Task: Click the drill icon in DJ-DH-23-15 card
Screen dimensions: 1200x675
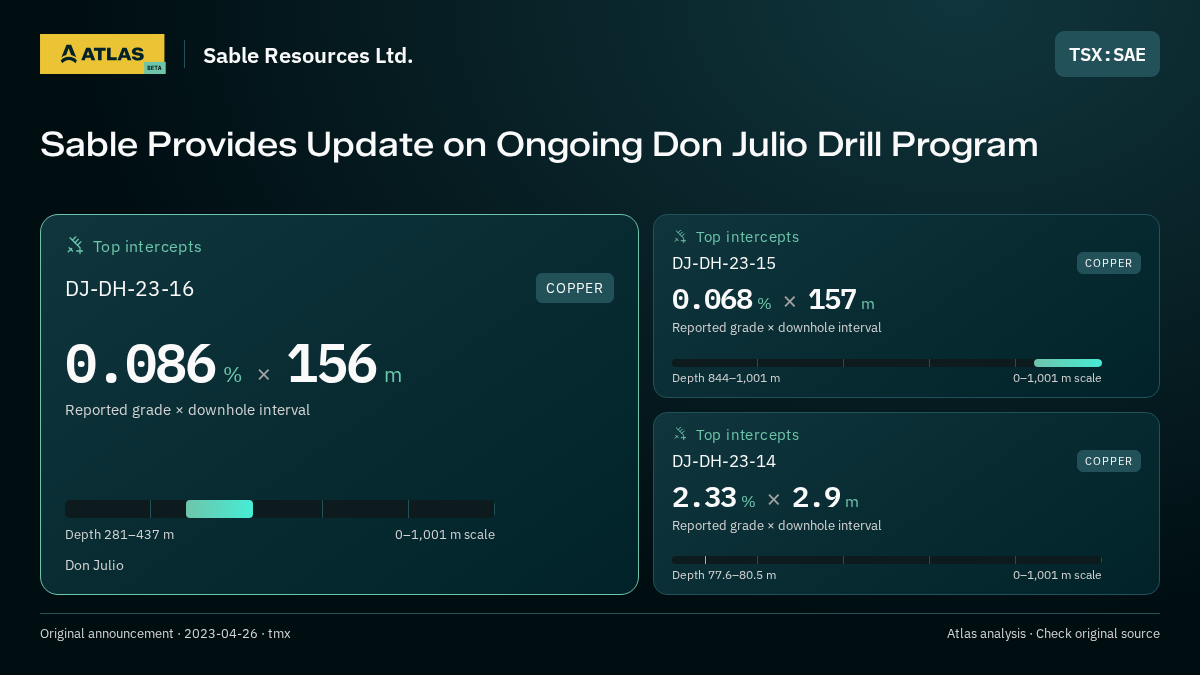Action: pos(680,236)
